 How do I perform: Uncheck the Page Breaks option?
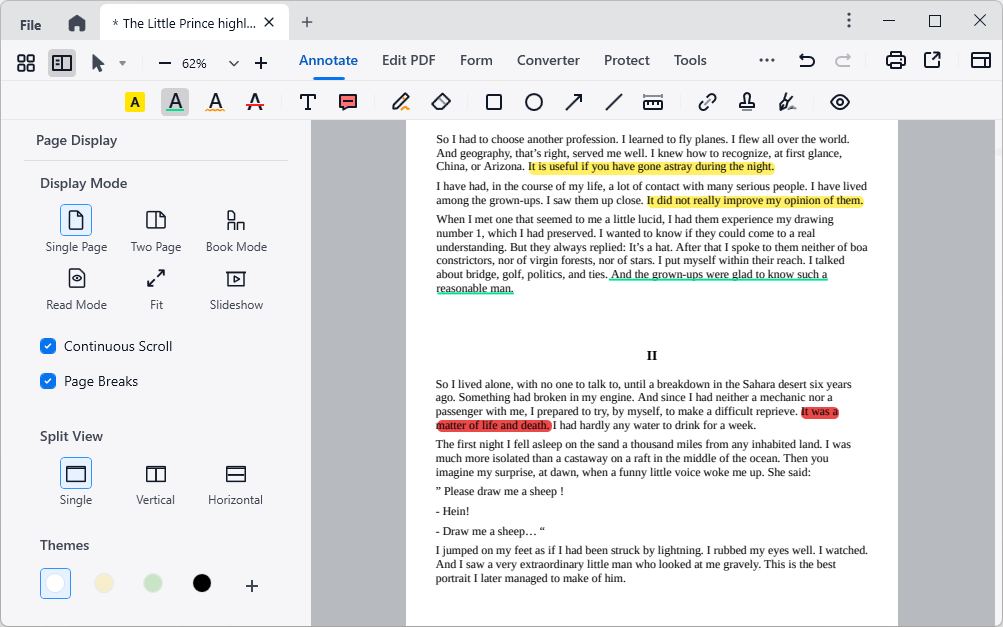[48, 381]
